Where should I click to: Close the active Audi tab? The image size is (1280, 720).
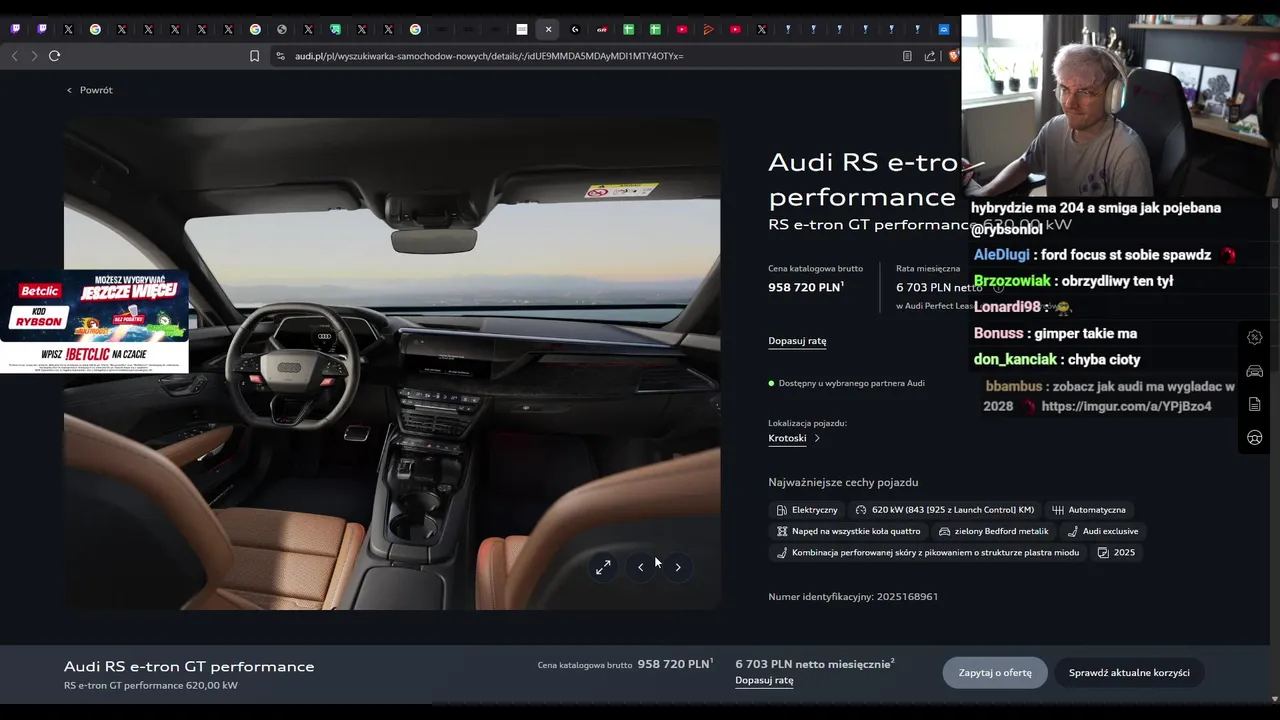coord(548,29)
